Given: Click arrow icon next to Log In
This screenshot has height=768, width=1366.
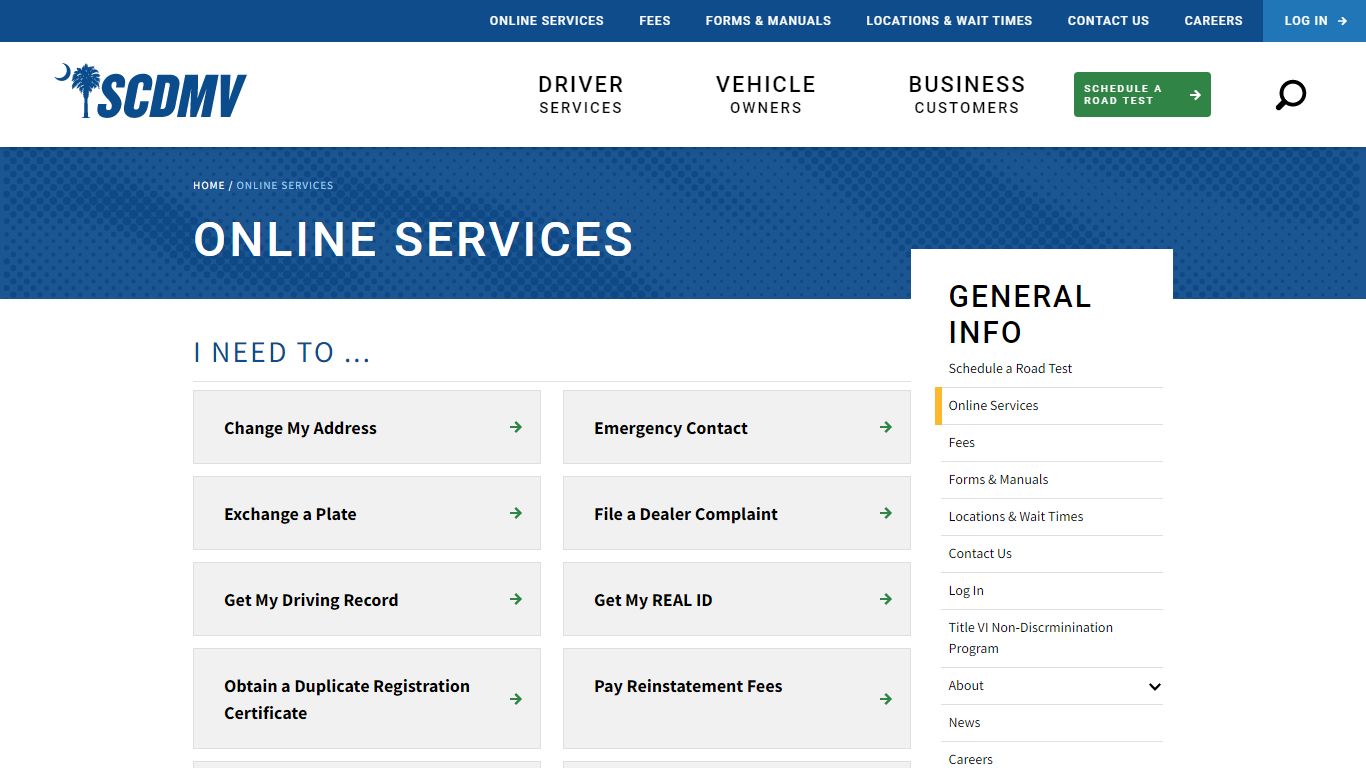Looking at the screenshot, I should click(1342, 21).
